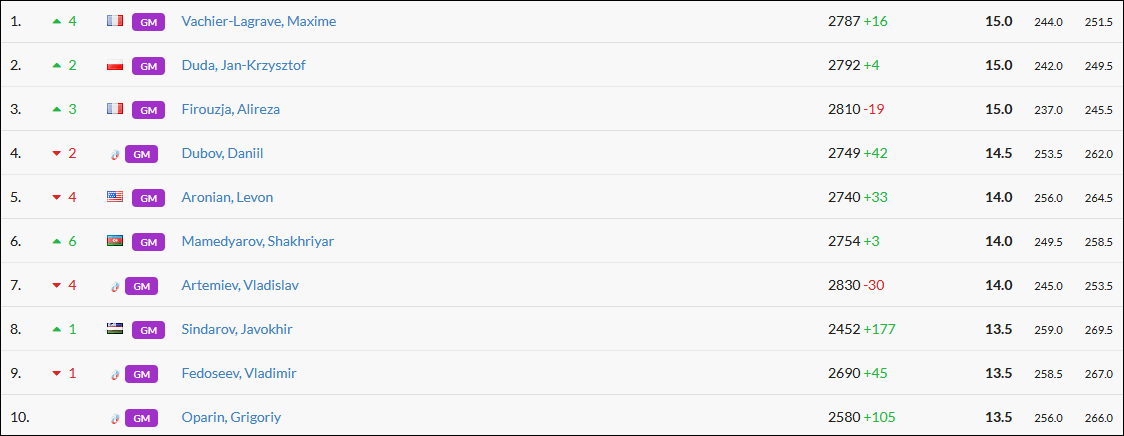
Task: Select Aronian, Levon name link
Action: [227, 197]
